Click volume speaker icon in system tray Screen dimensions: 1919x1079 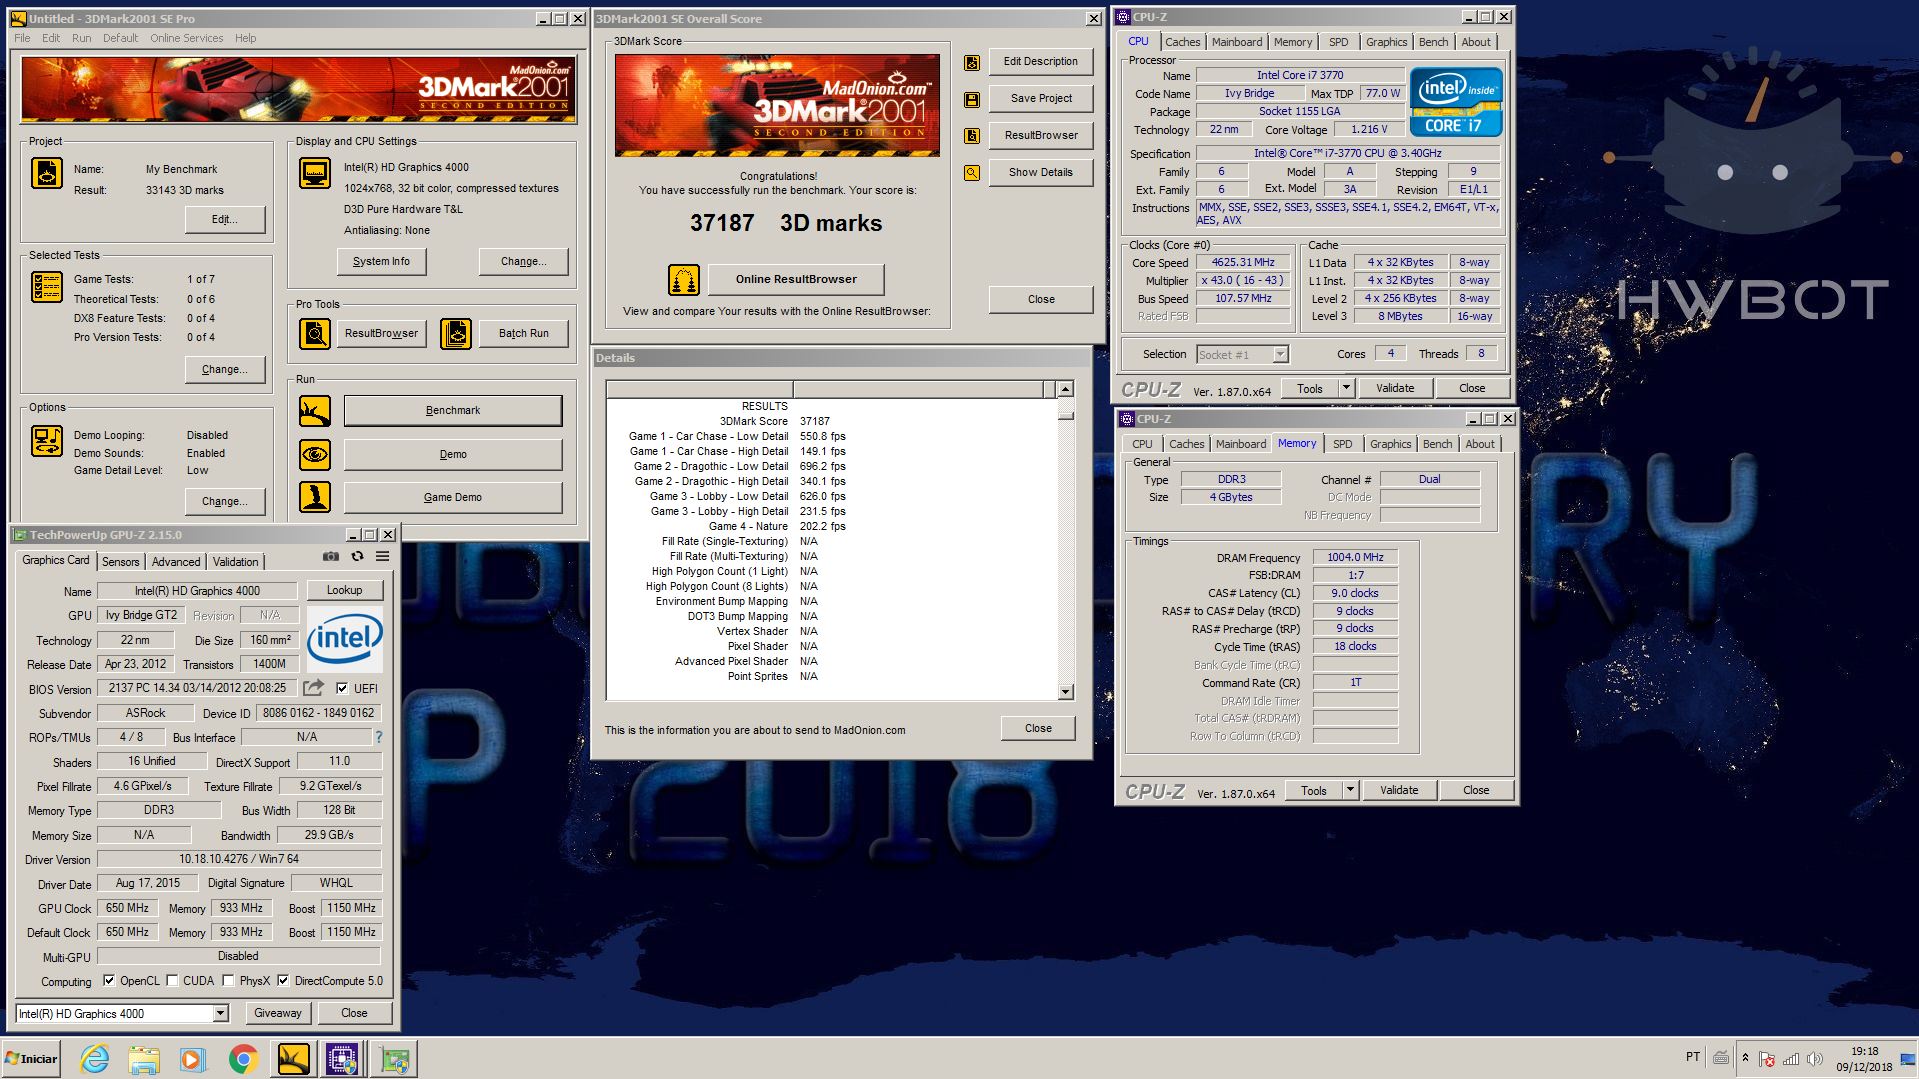1815,1059
